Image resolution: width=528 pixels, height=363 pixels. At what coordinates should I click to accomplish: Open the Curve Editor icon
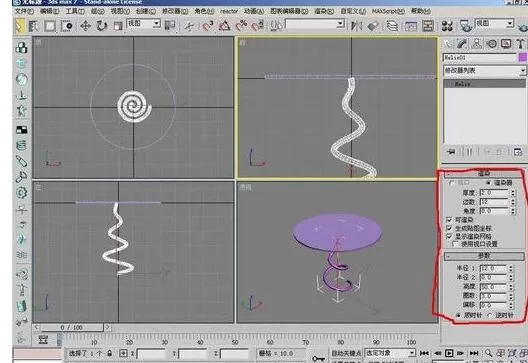(411, 26)
